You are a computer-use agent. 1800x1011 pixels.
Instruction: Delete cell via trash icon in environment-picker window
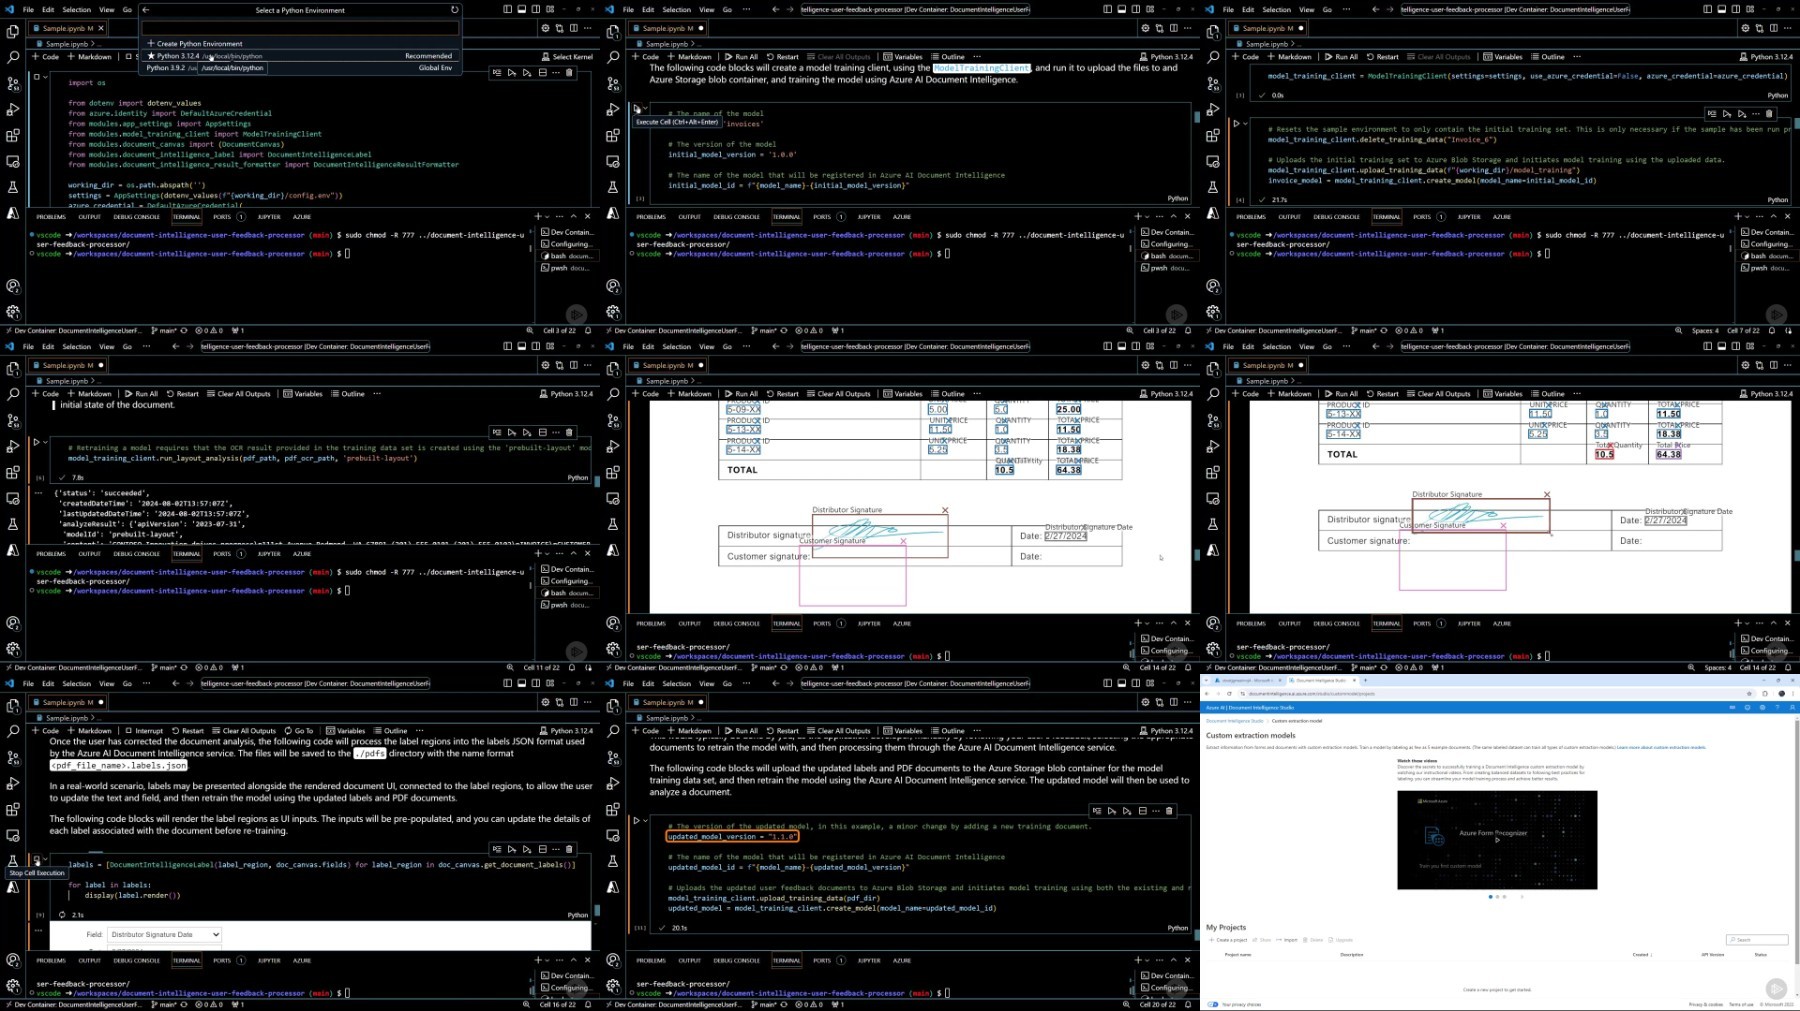pyautogui.click(x=570, y=73)
